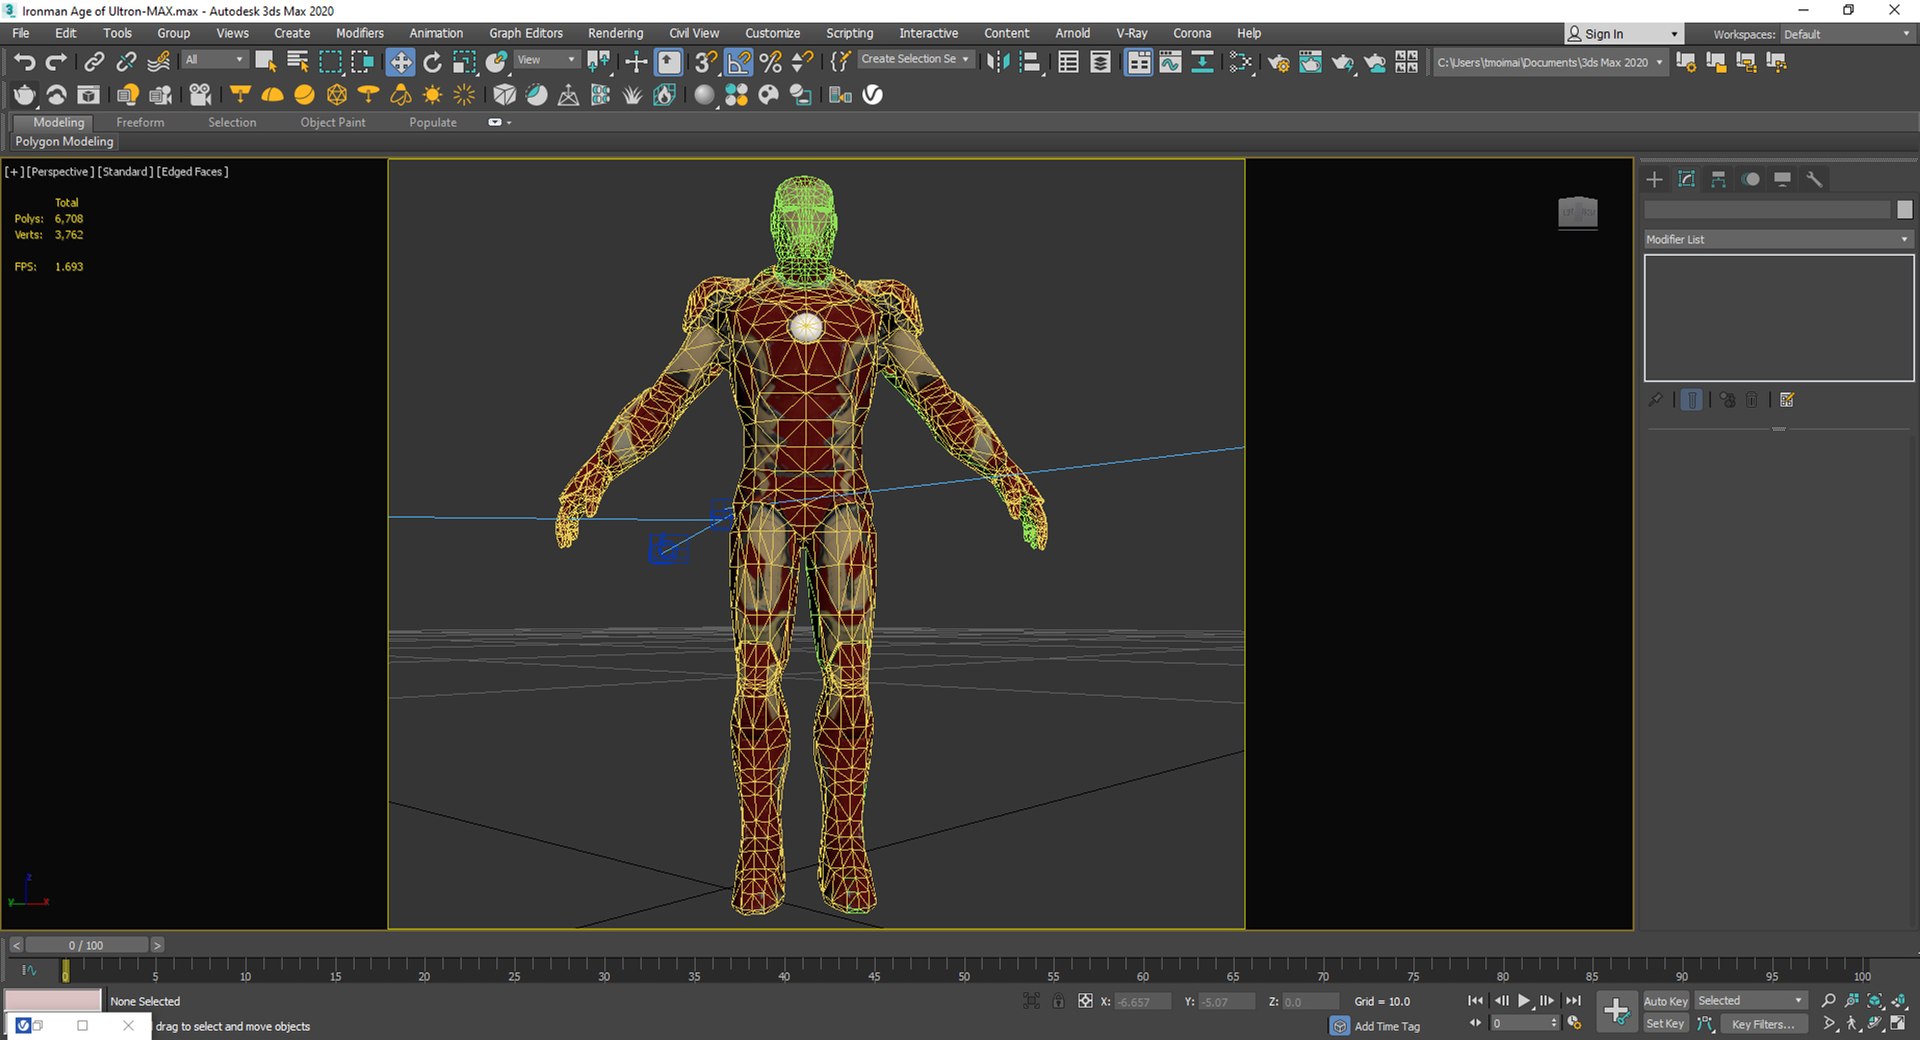The image size is (1920, 1040).
Task: Click the Add Time Tag label
Action: click(x=1387, y=1026)
